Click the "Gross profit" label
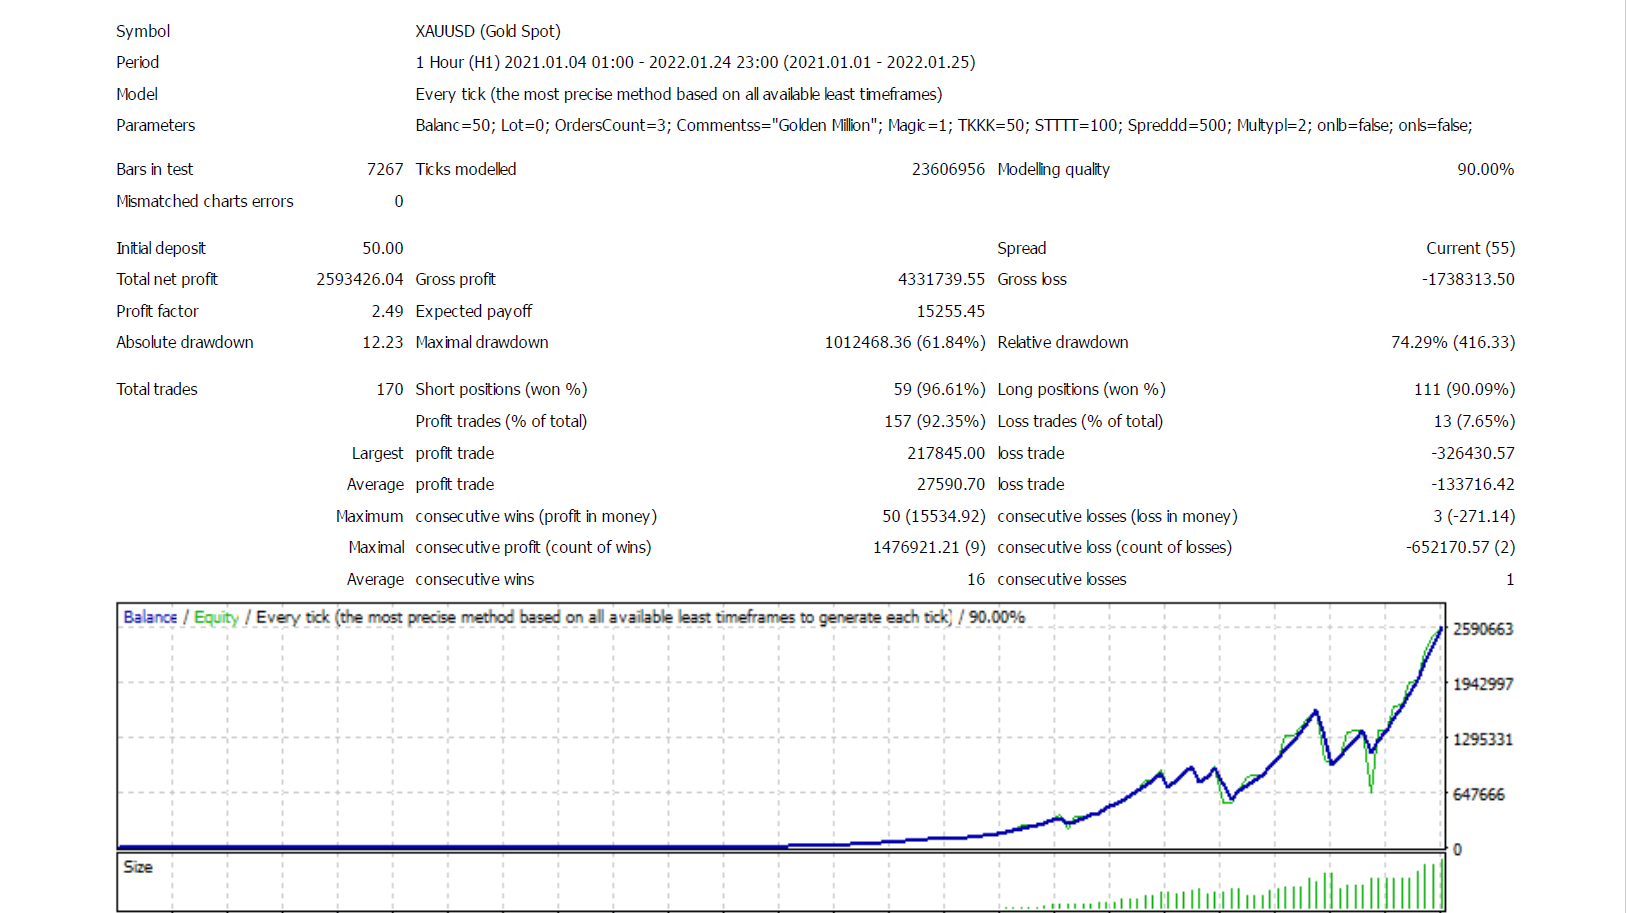 pyautogui.click(x=456, y=279)
